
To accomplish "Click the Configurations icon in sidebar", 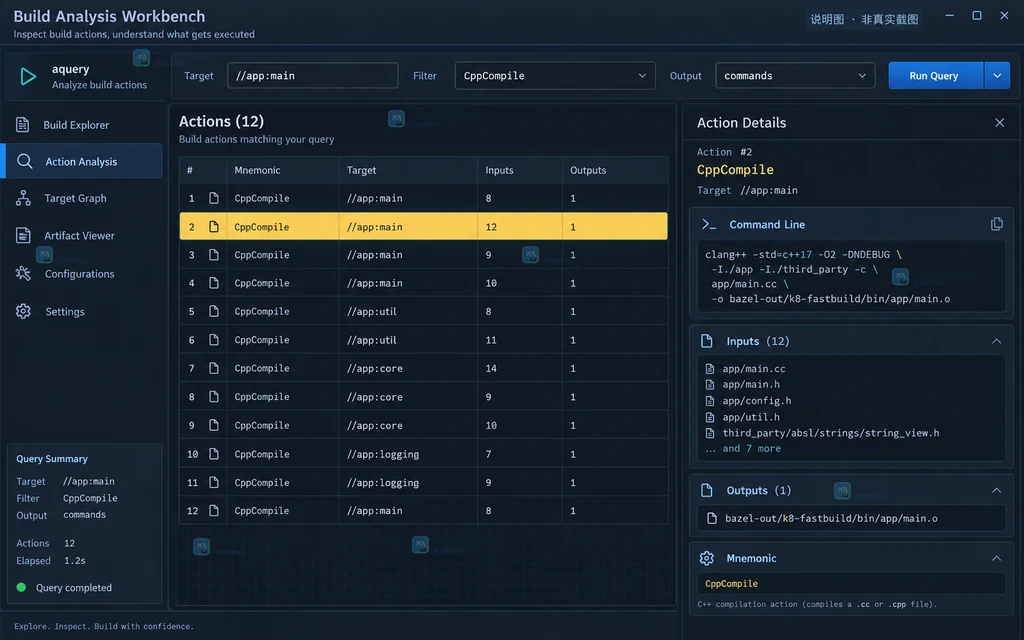I will point(23,274).
